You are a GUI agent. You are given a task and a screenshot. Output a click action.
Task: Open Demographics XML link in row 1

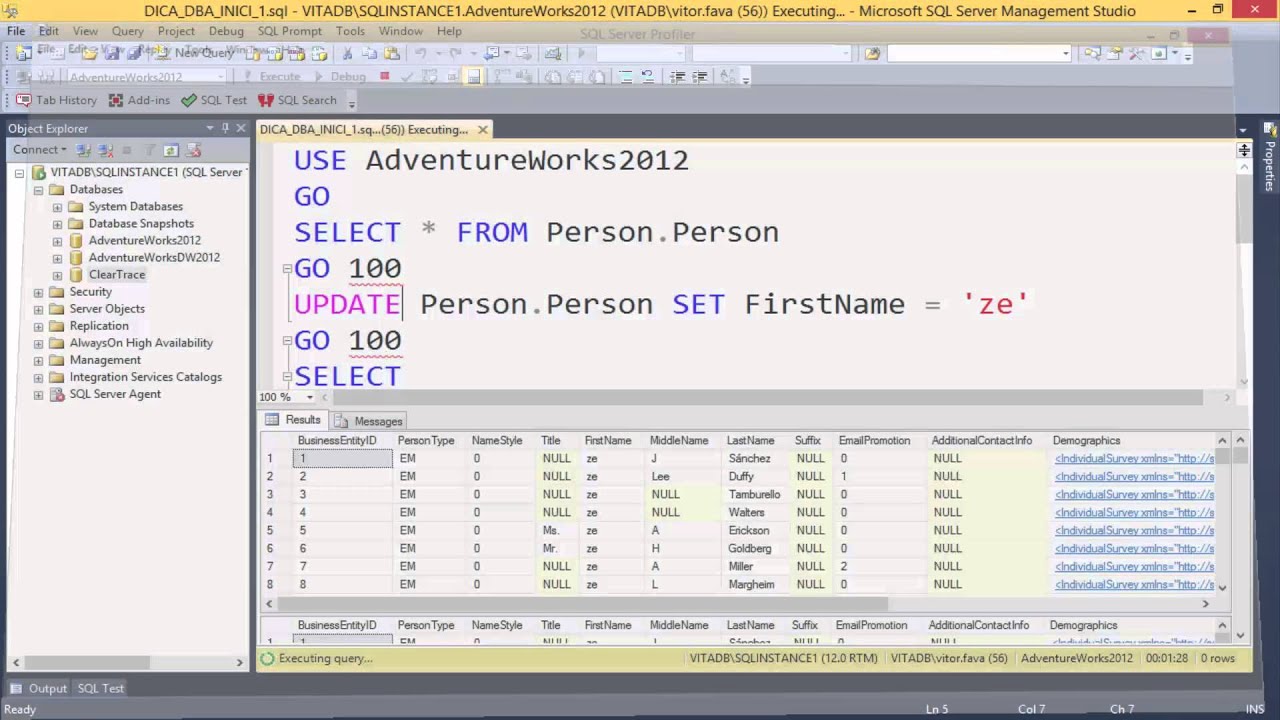(1134, 458)
